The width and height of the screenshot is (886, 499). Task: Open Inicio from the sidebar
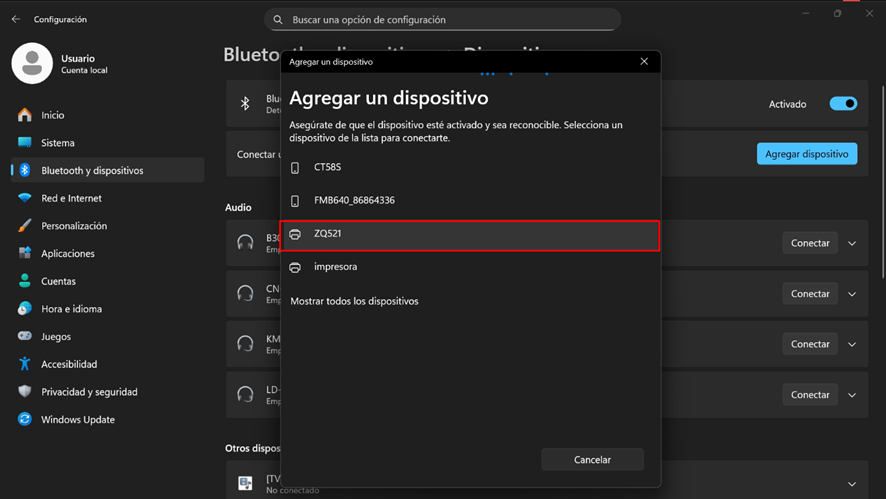tap(52, 115)
